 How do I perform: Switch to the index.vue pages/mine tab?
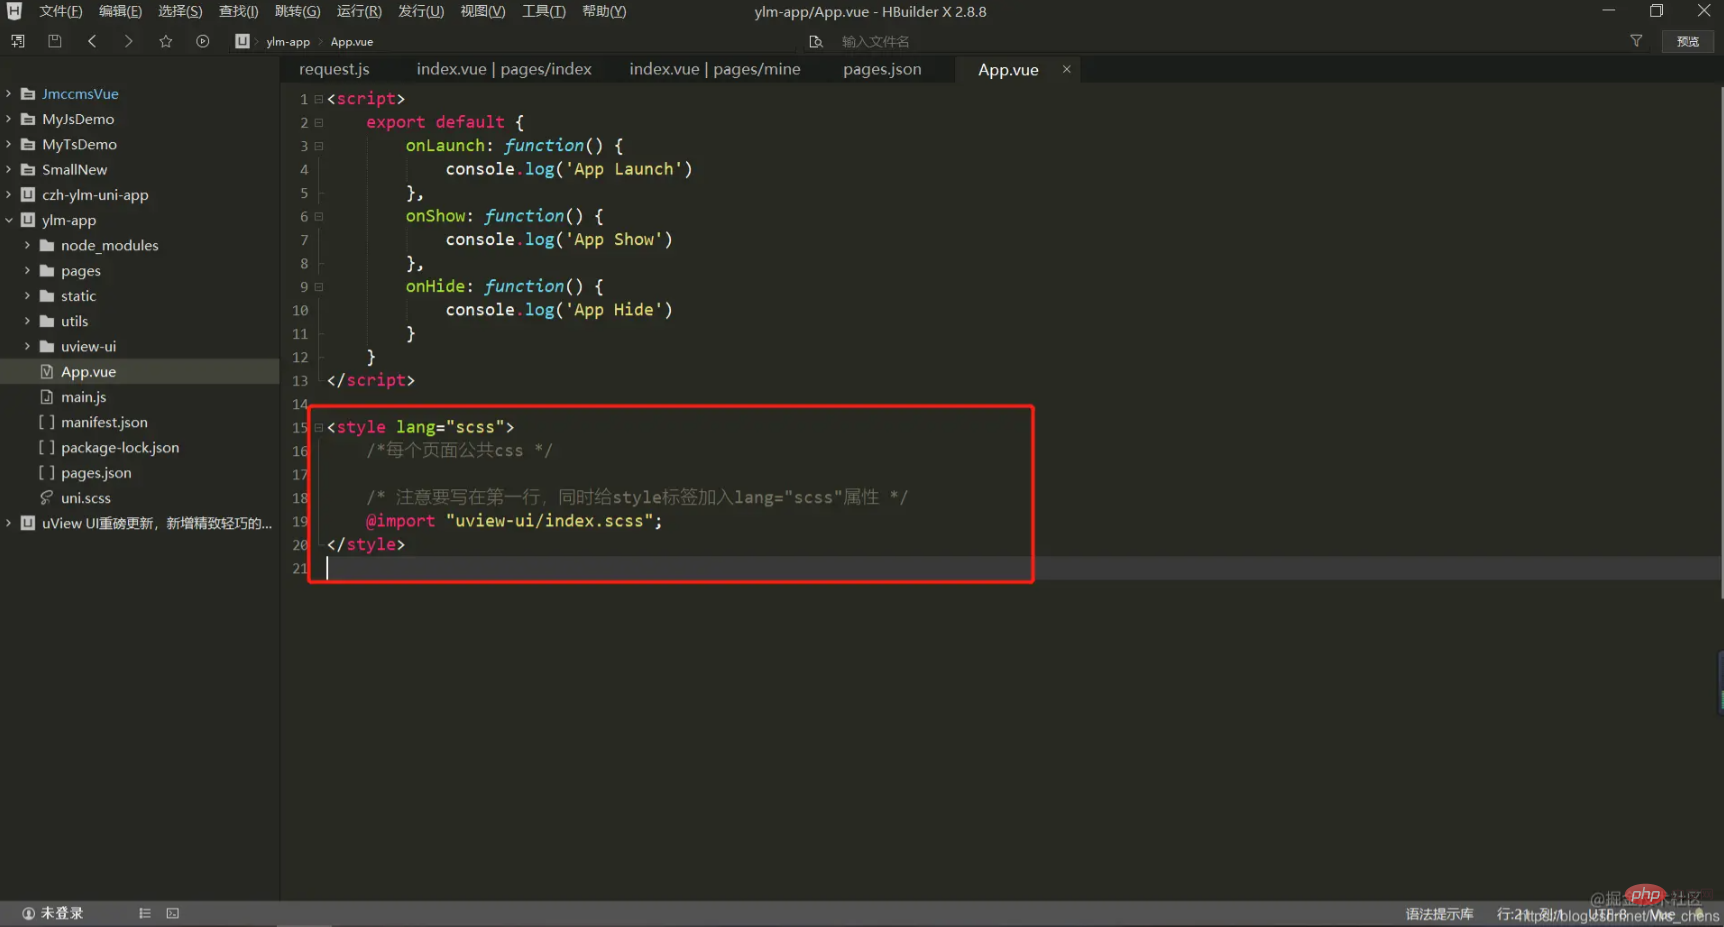(715, 69)
